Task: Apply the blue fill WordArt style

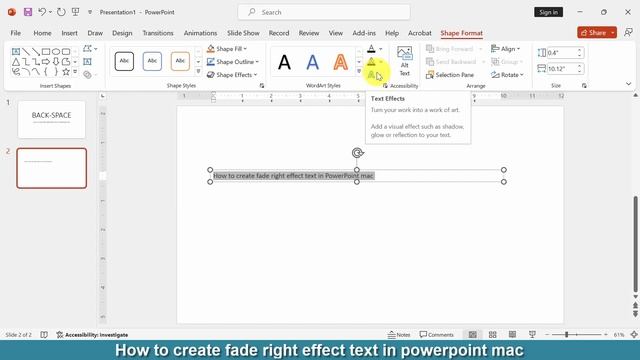Action: pos(312,62)
